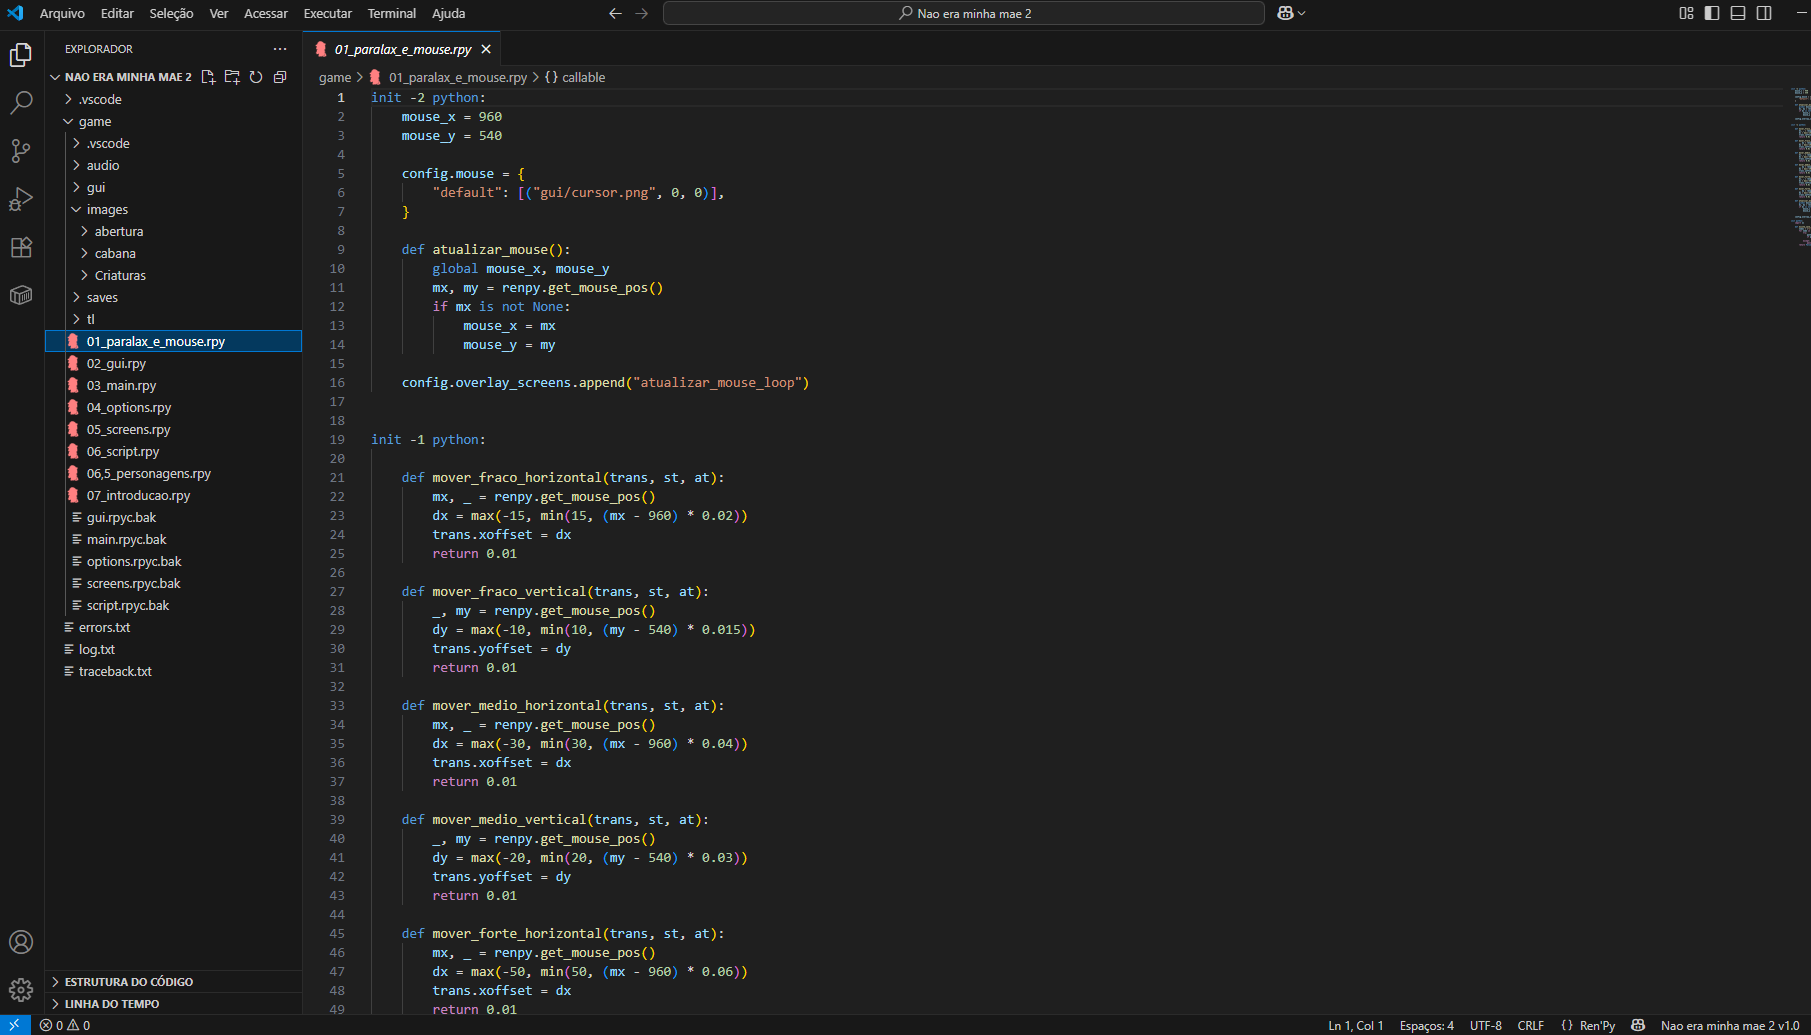1811x1035 pixels.
Task: Close the 01_paralax_e_mouse.rpy tab
Action: [486, 49]
